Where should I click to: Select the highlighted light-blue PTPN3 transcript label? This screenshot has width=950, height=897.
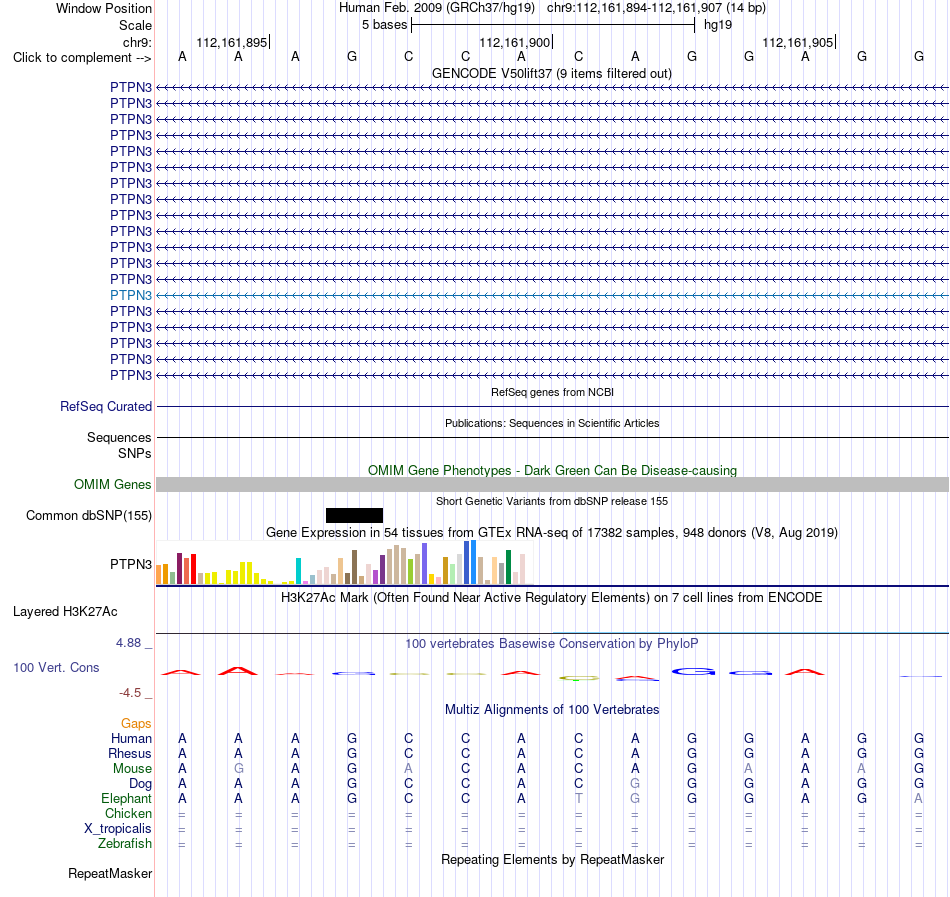click(131, 296)
